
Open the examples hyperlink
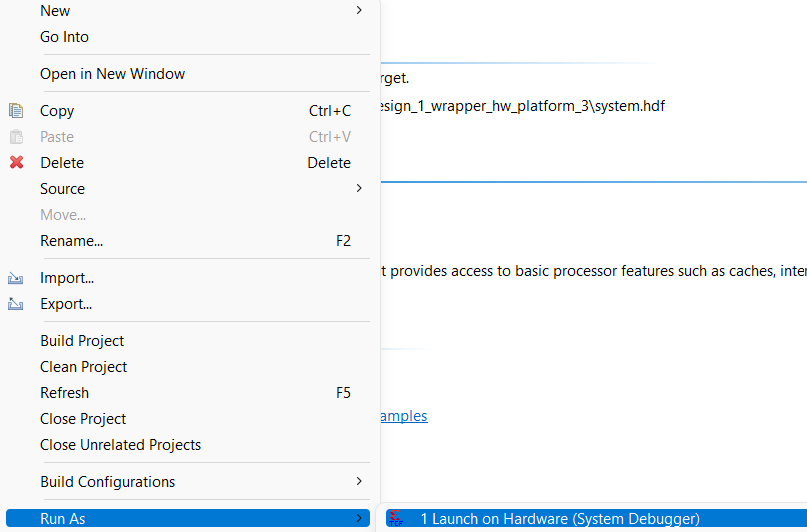(404, 416)
